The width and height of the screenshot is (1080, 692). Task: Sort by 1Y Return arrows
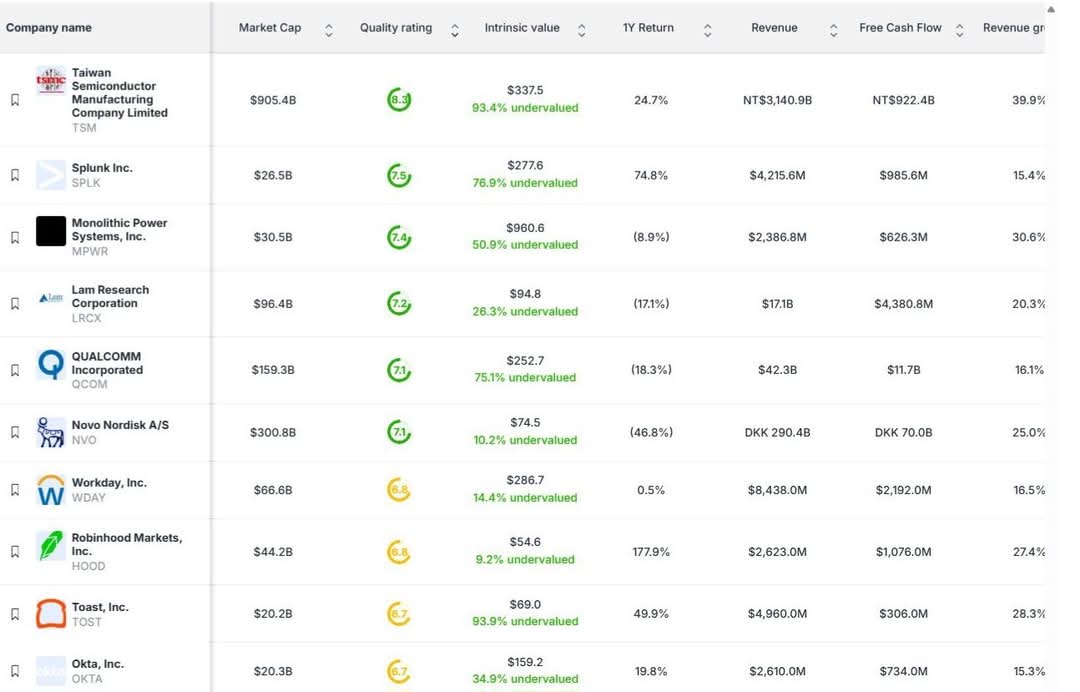(707, 30)
